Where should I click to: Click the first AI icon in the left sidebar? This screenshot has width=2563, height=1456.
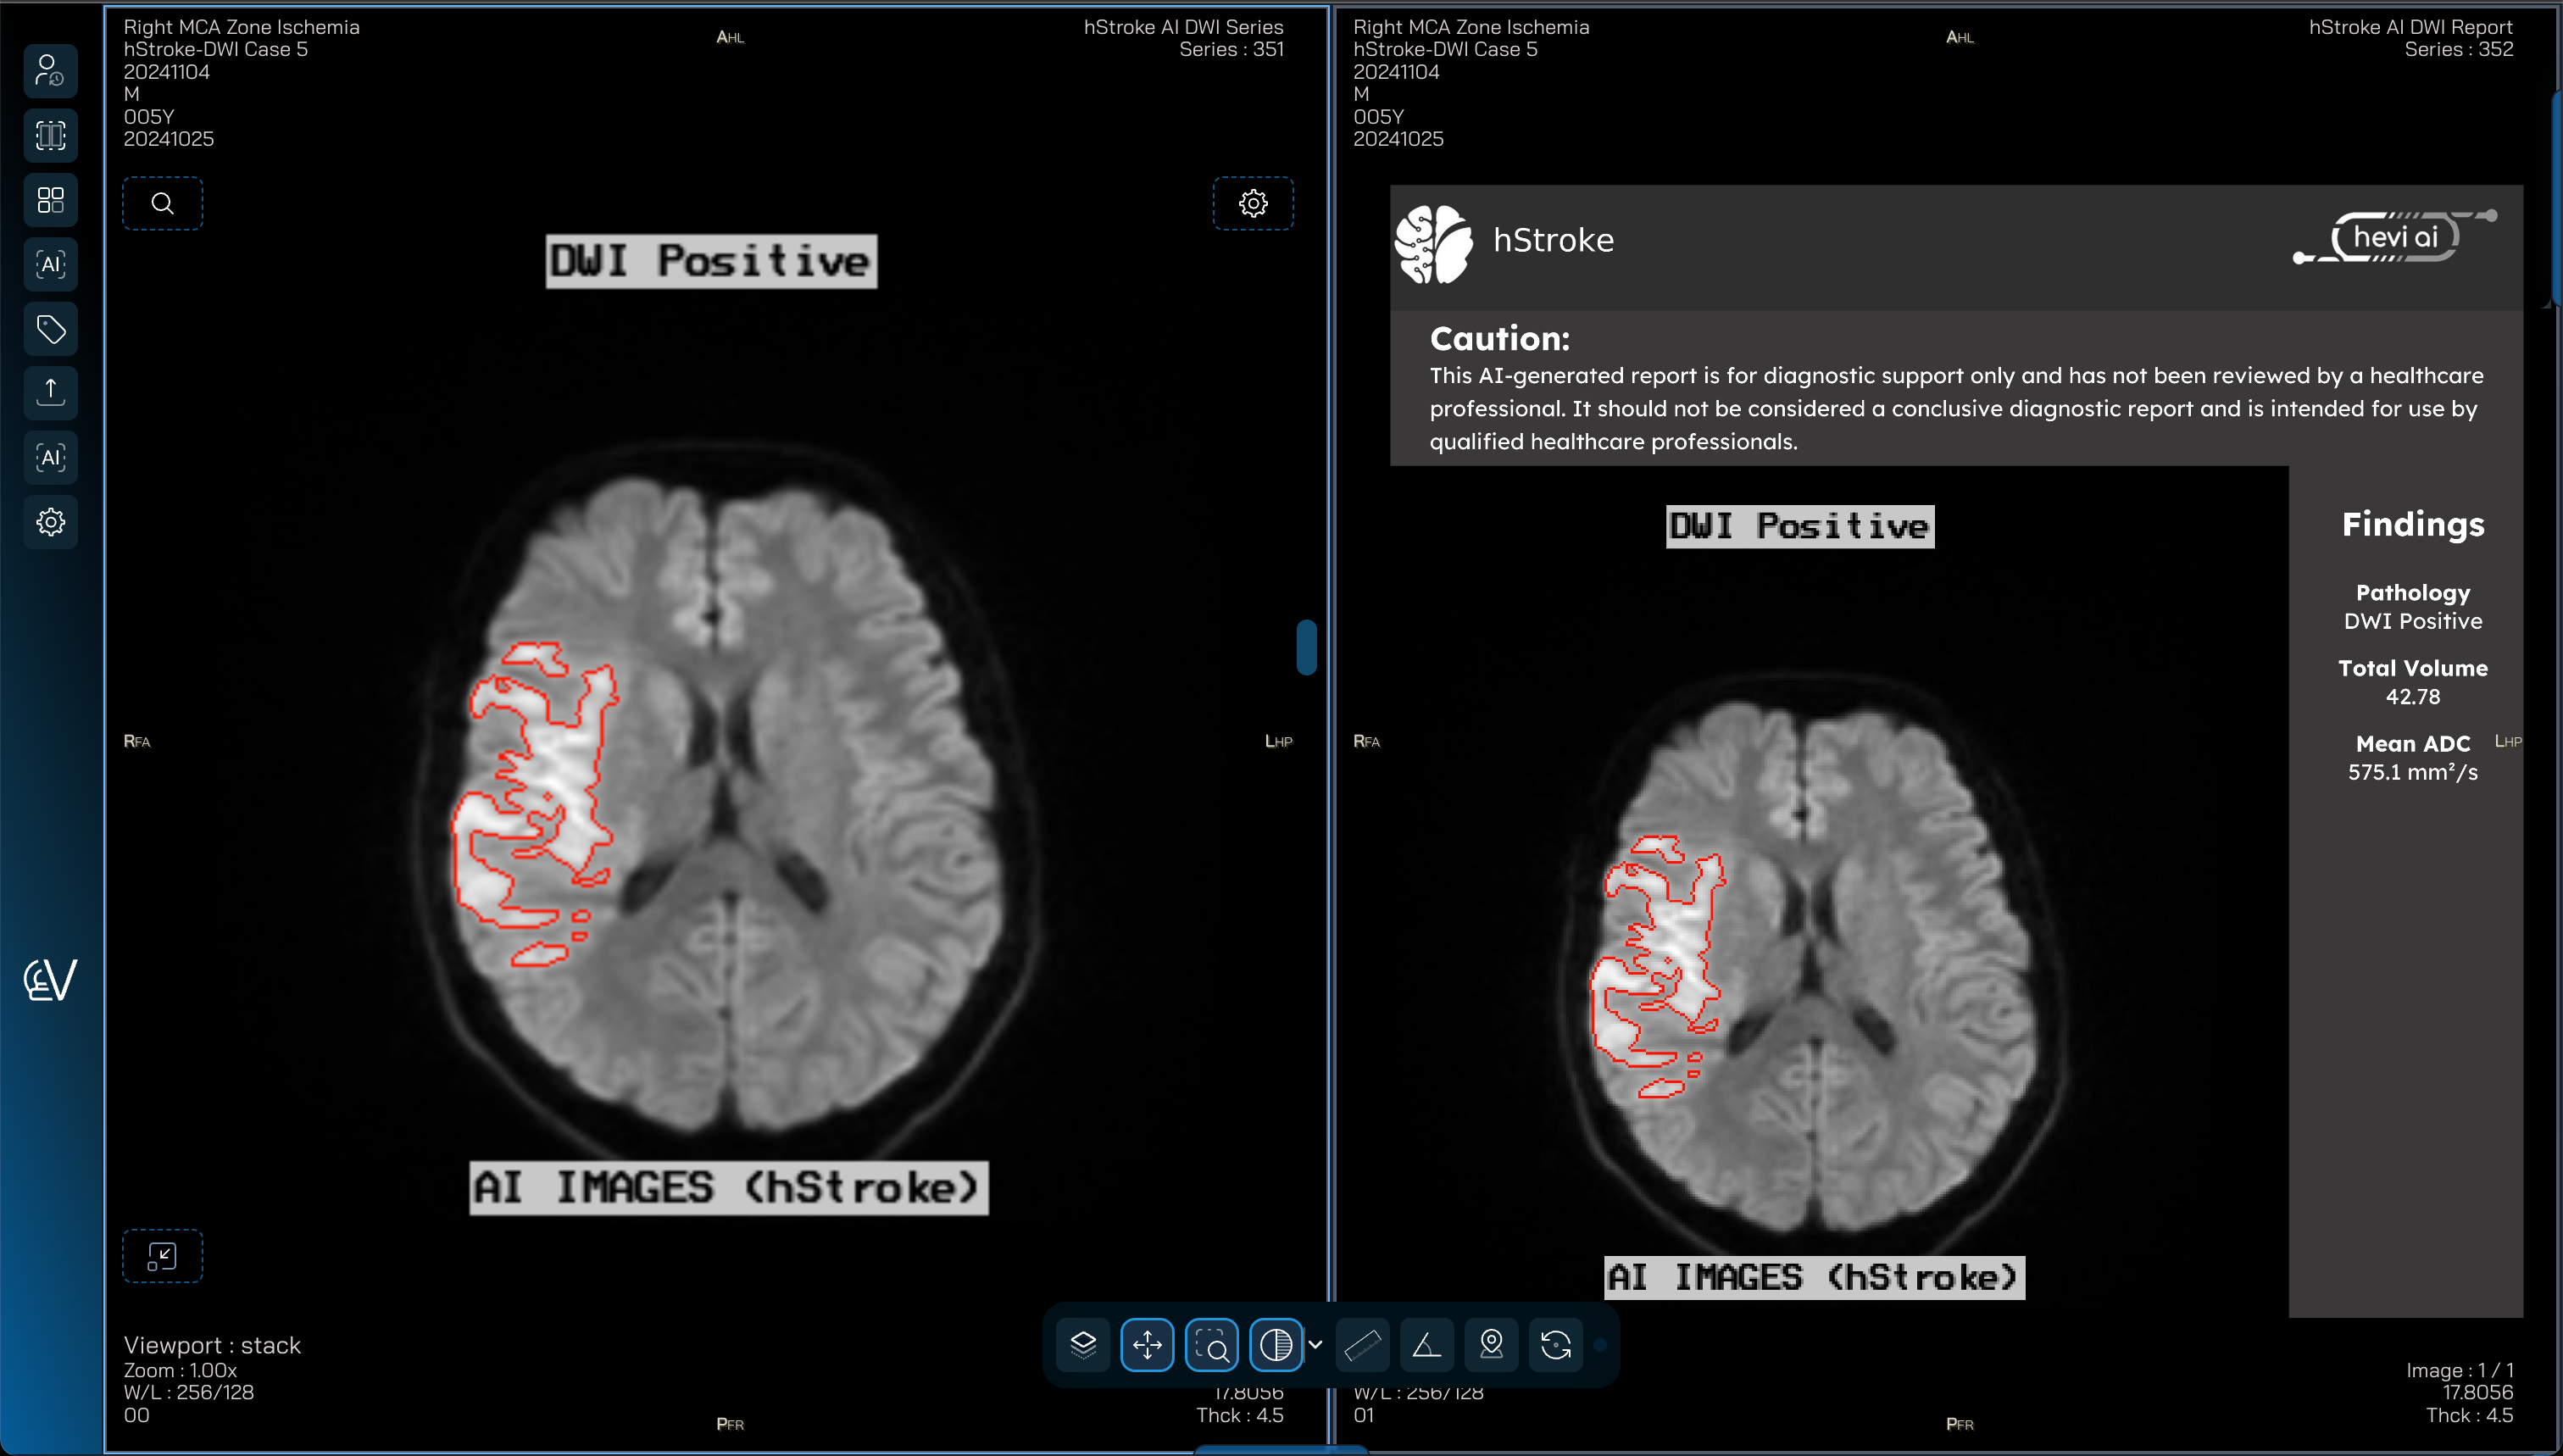[50, 264]
